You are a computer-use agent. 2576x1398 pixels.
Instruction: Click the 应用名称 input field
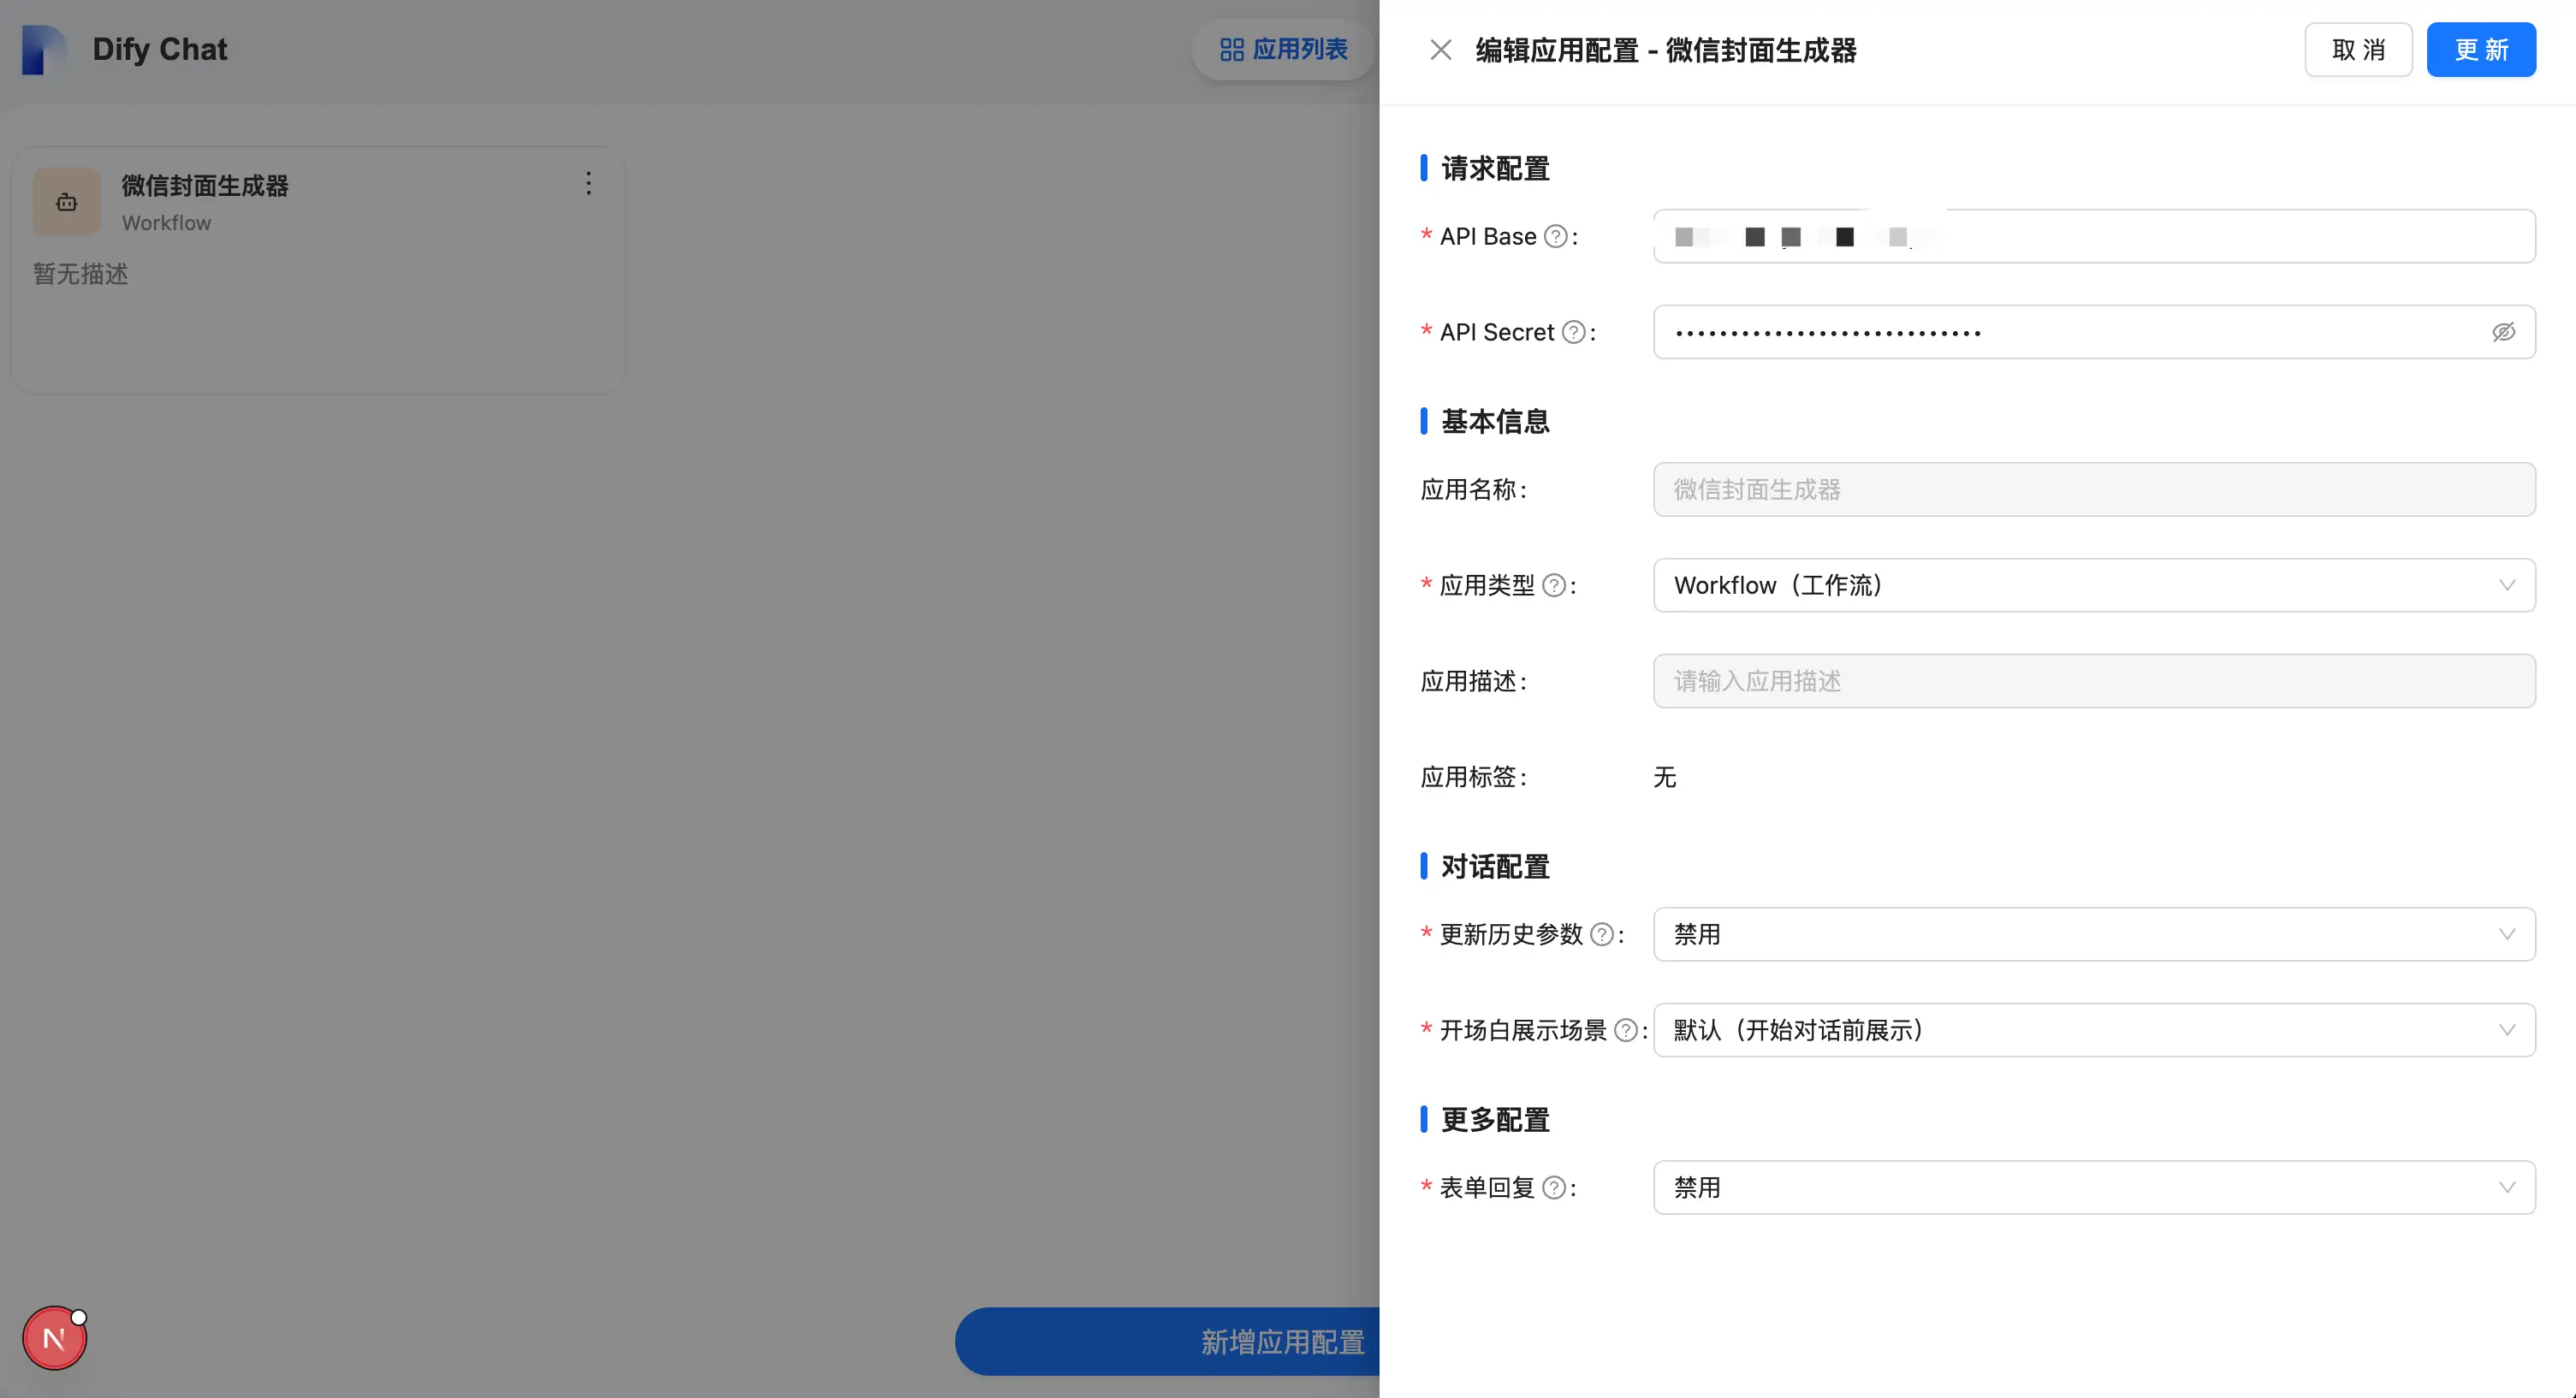pos(2094,489)
